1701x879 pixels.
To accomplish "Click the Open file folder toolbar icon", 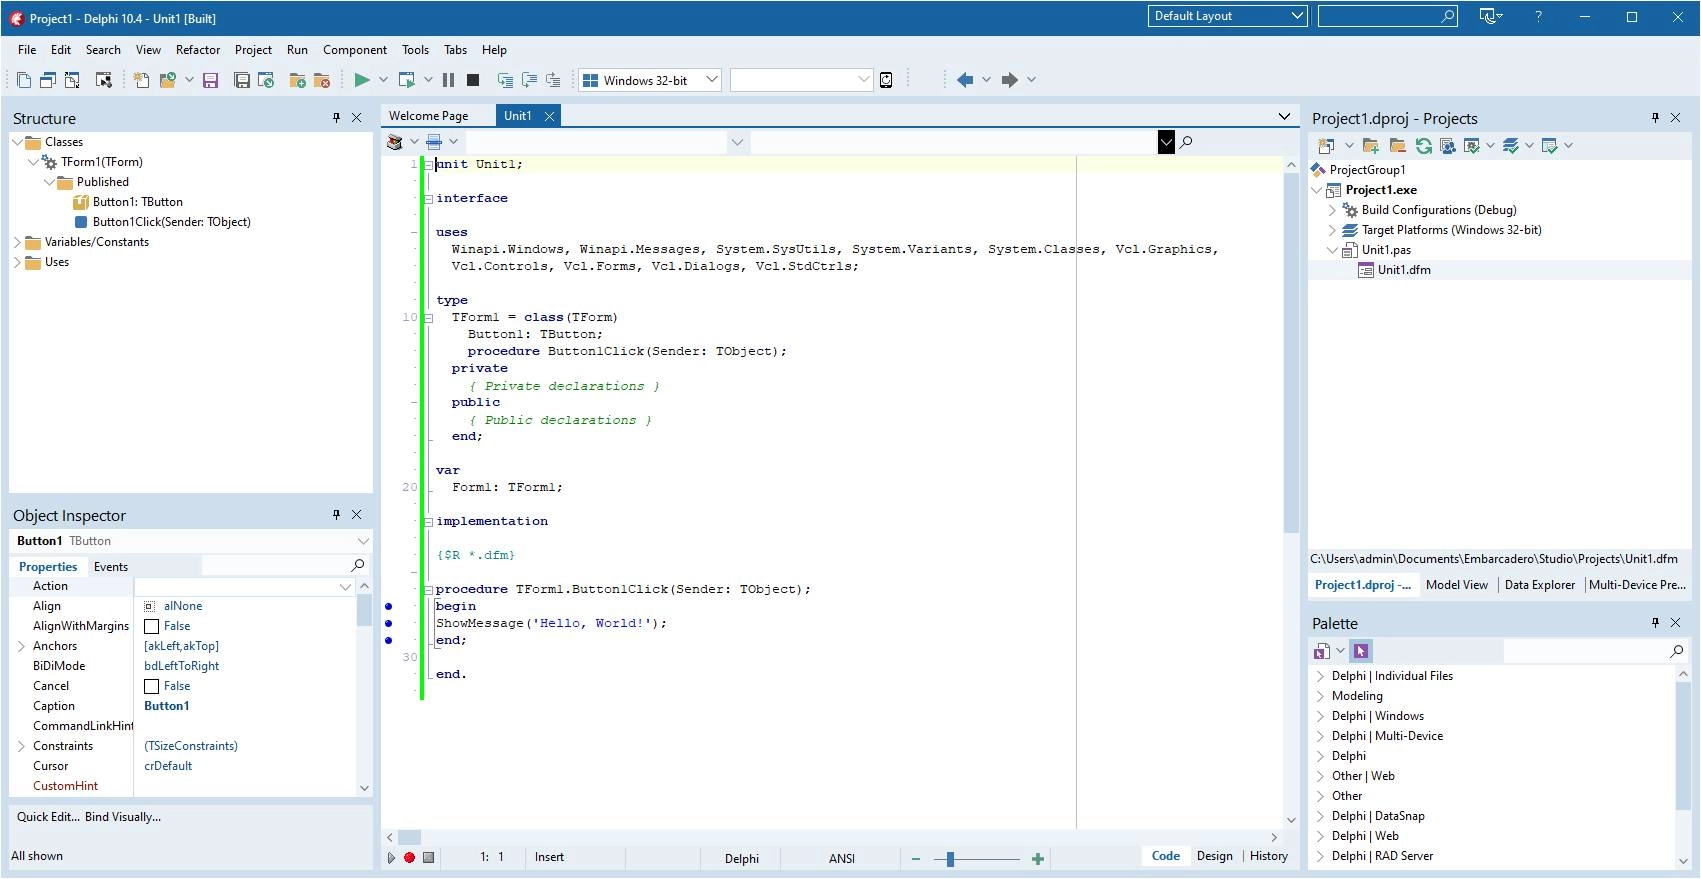I will tap(168, 80).
